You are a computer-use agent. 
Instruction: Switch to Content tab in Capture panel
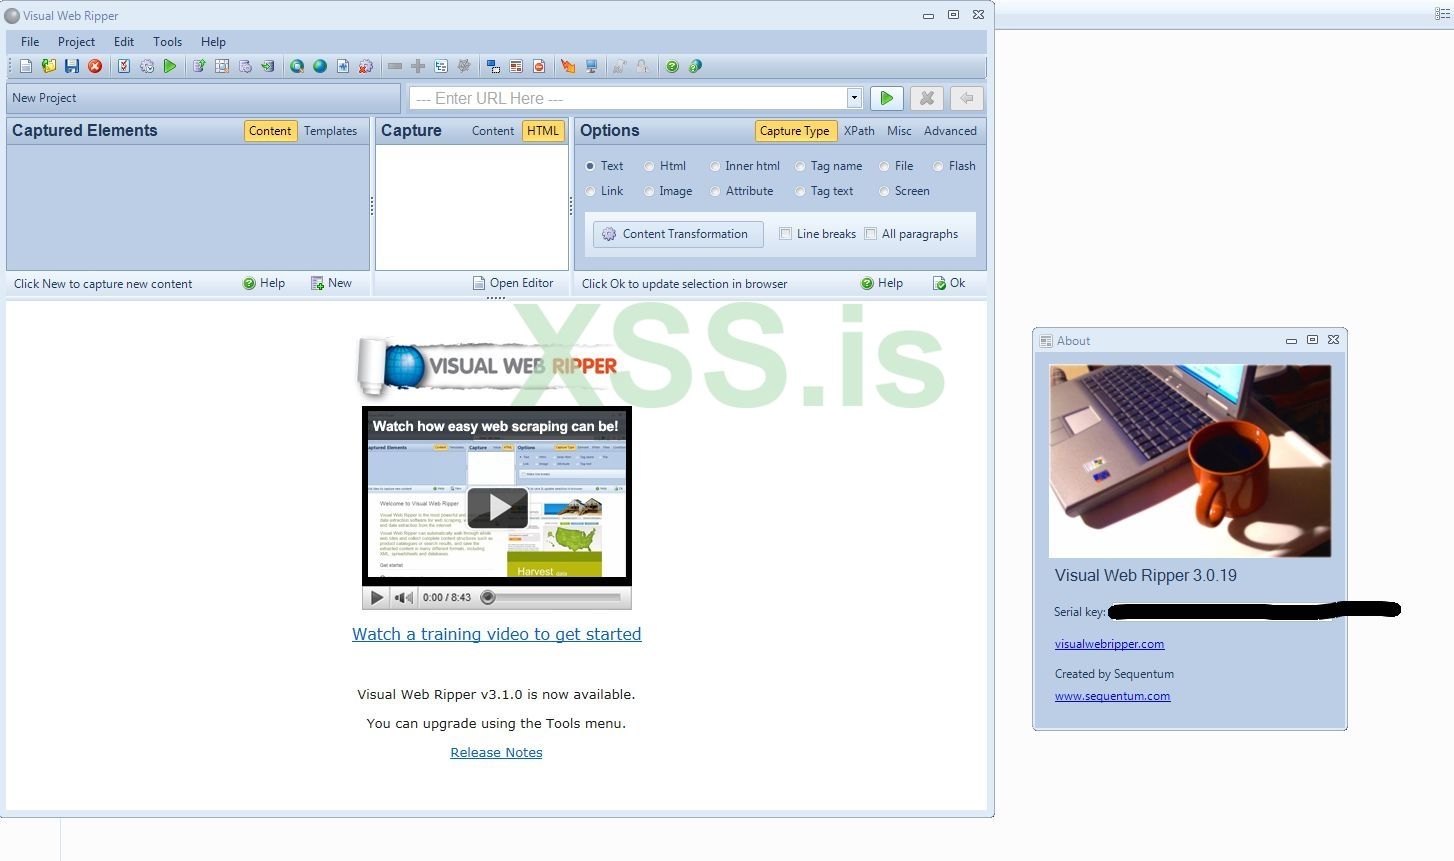pyautogui.click(x=493, y=131)
